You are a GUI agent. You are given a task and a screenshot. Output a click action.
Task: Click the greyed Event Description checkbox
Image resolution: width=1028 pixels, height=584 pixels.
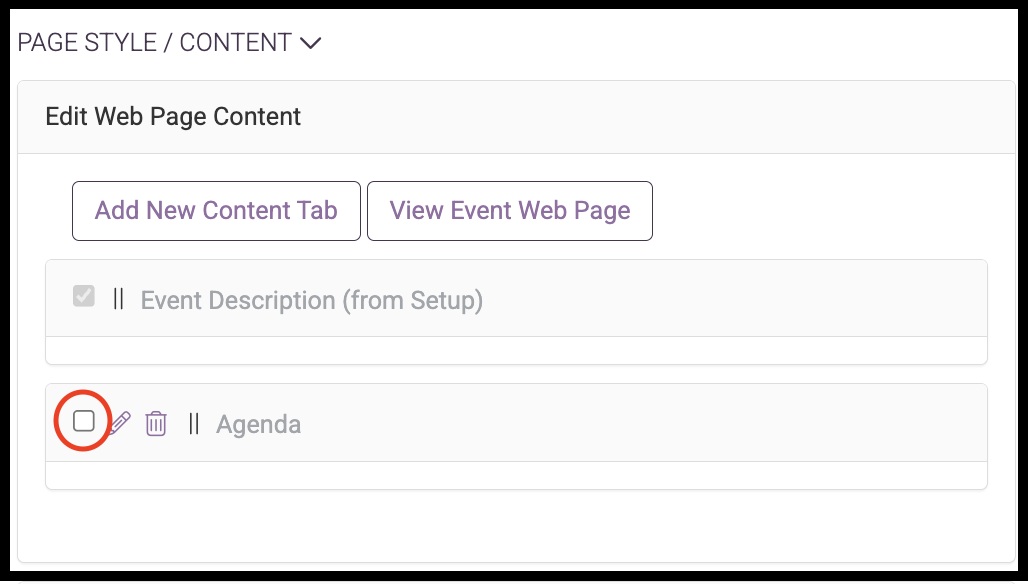84,296
